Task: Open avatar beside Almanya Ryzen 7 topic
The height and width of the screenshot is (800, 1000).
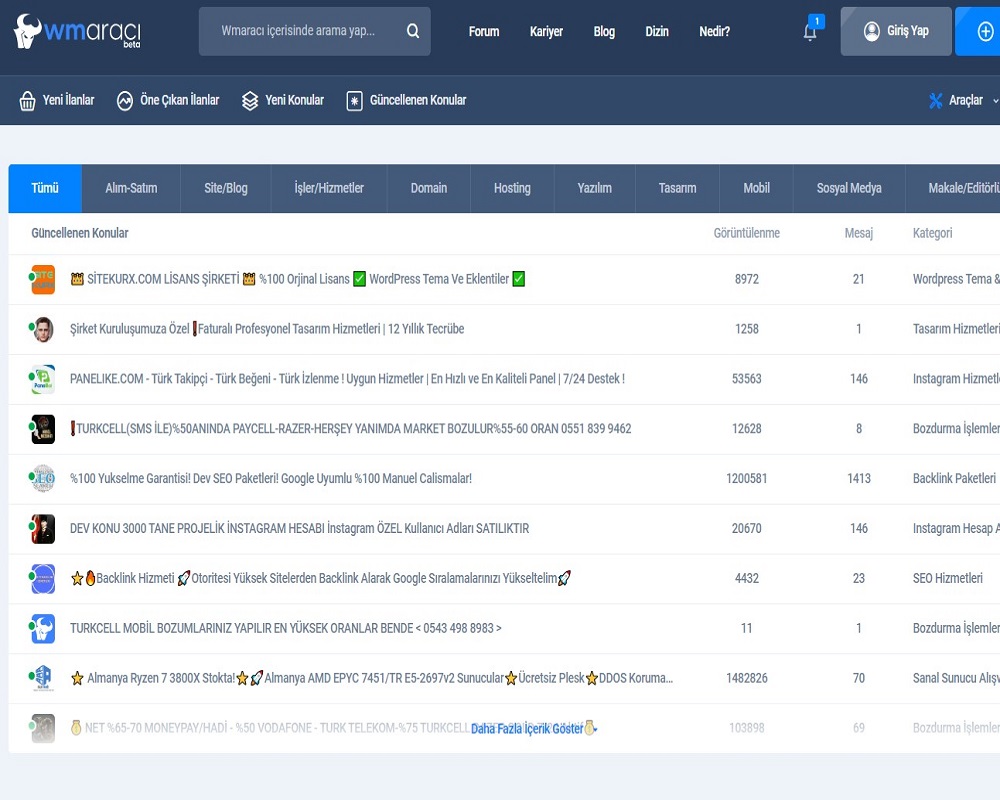Action: coord(43,678)
